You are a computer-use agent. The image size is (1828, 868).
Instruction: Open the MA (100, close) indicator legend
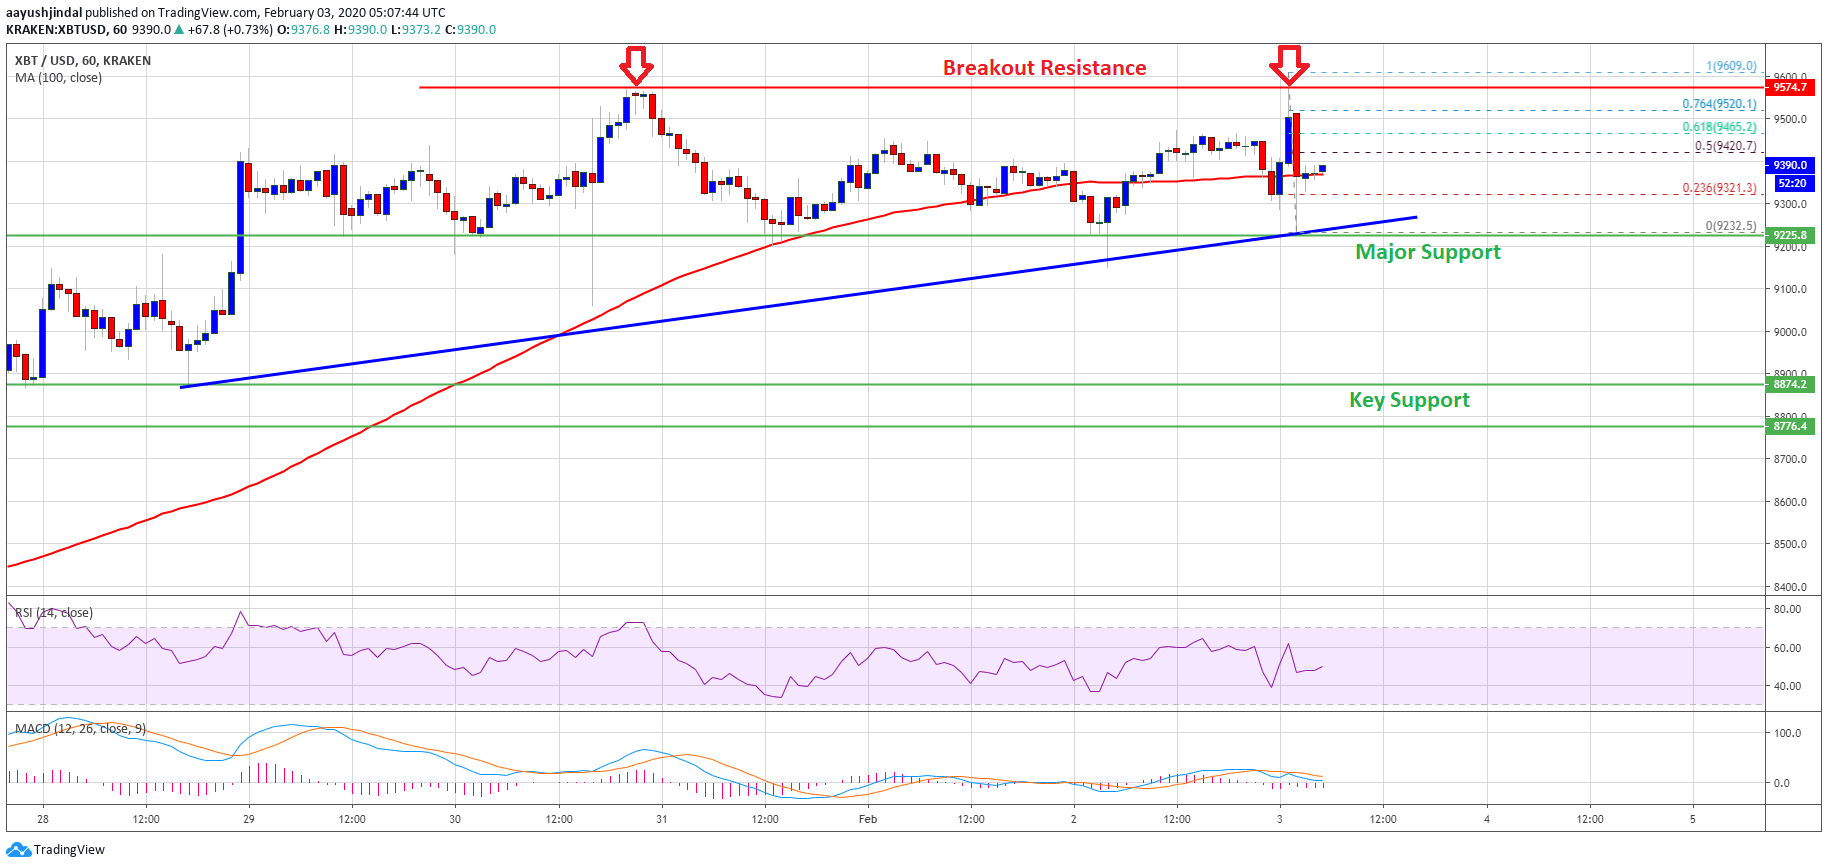(58, 78)
